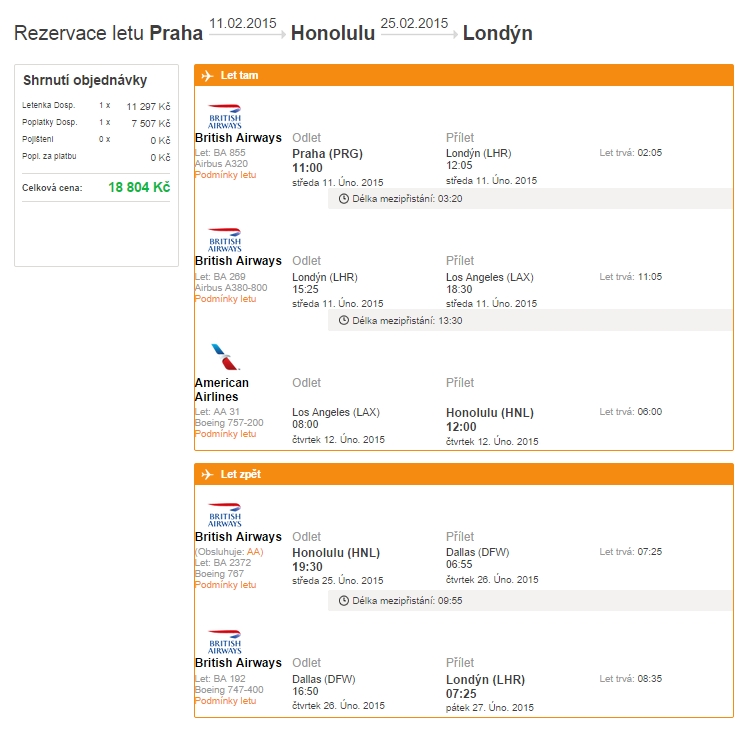The width and height of the screenshot is (746, 729).
Task: Select the Let zpět section header
Action: [464, 474]
